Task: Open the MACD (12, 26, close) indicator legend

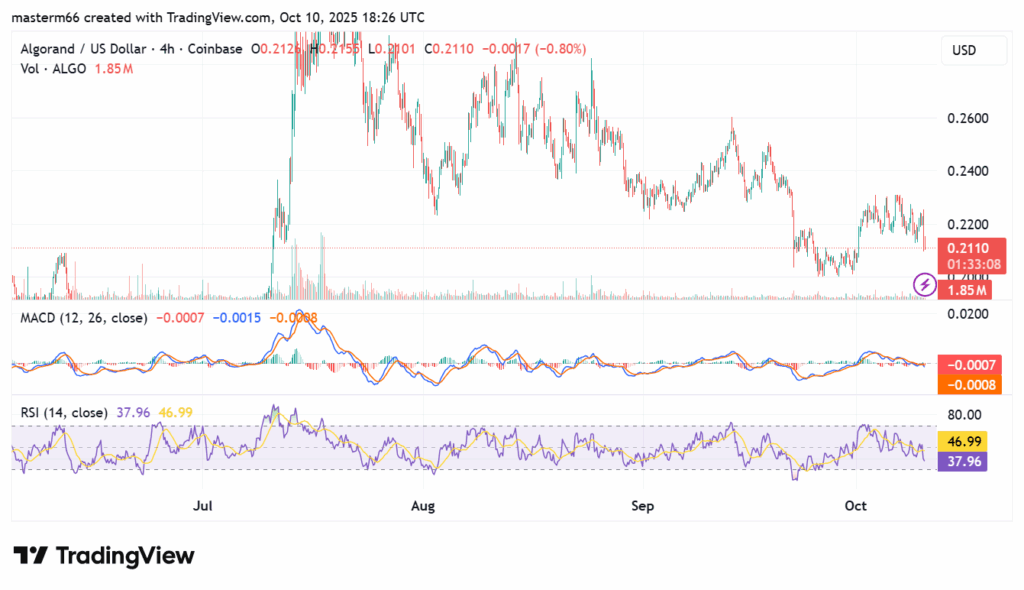Action: (x=85, y=317)
